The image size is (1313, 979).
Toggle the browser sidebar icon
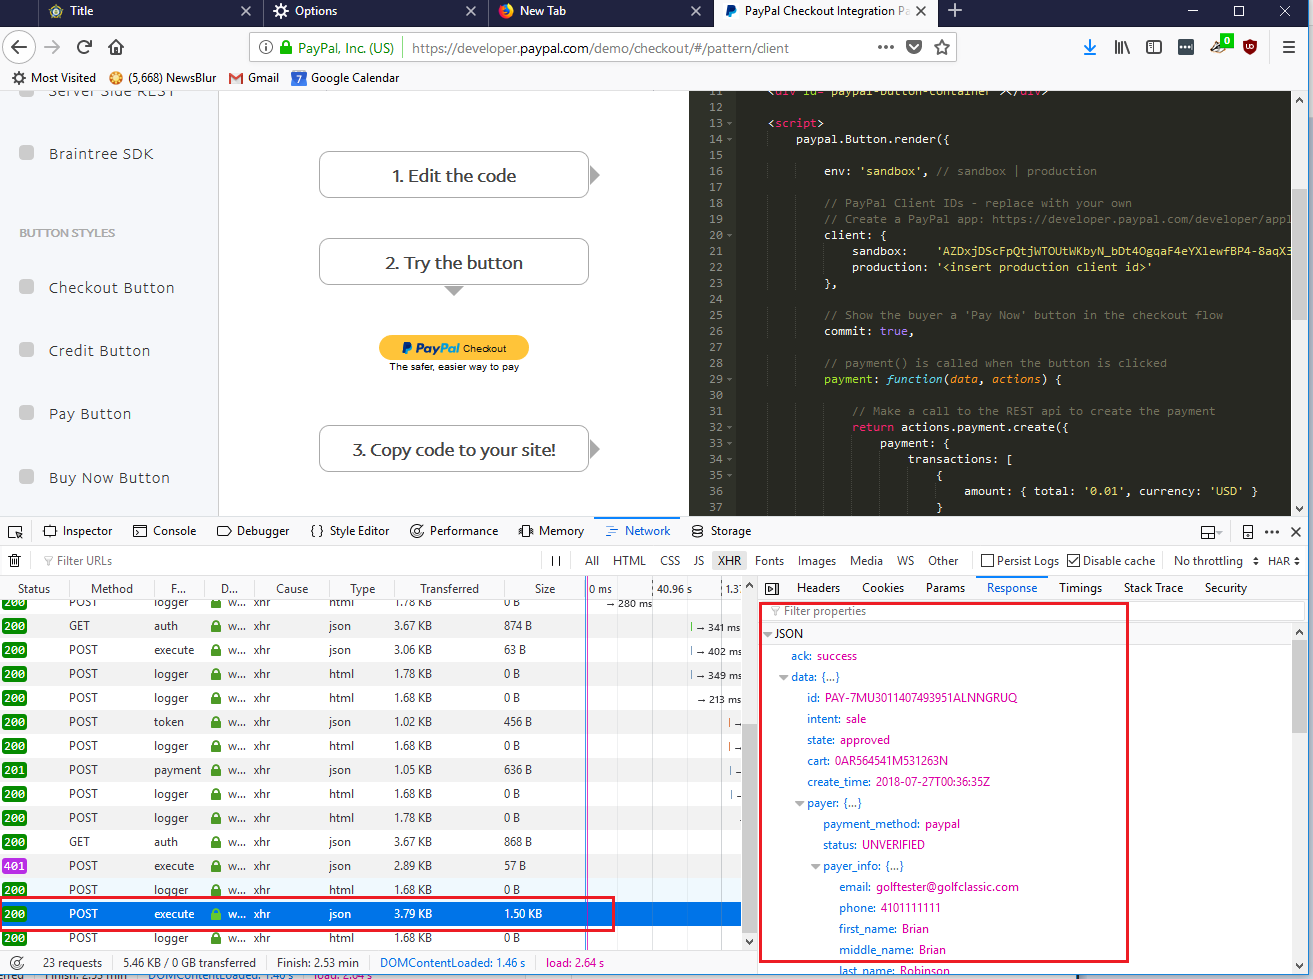tap(1154, 47)
